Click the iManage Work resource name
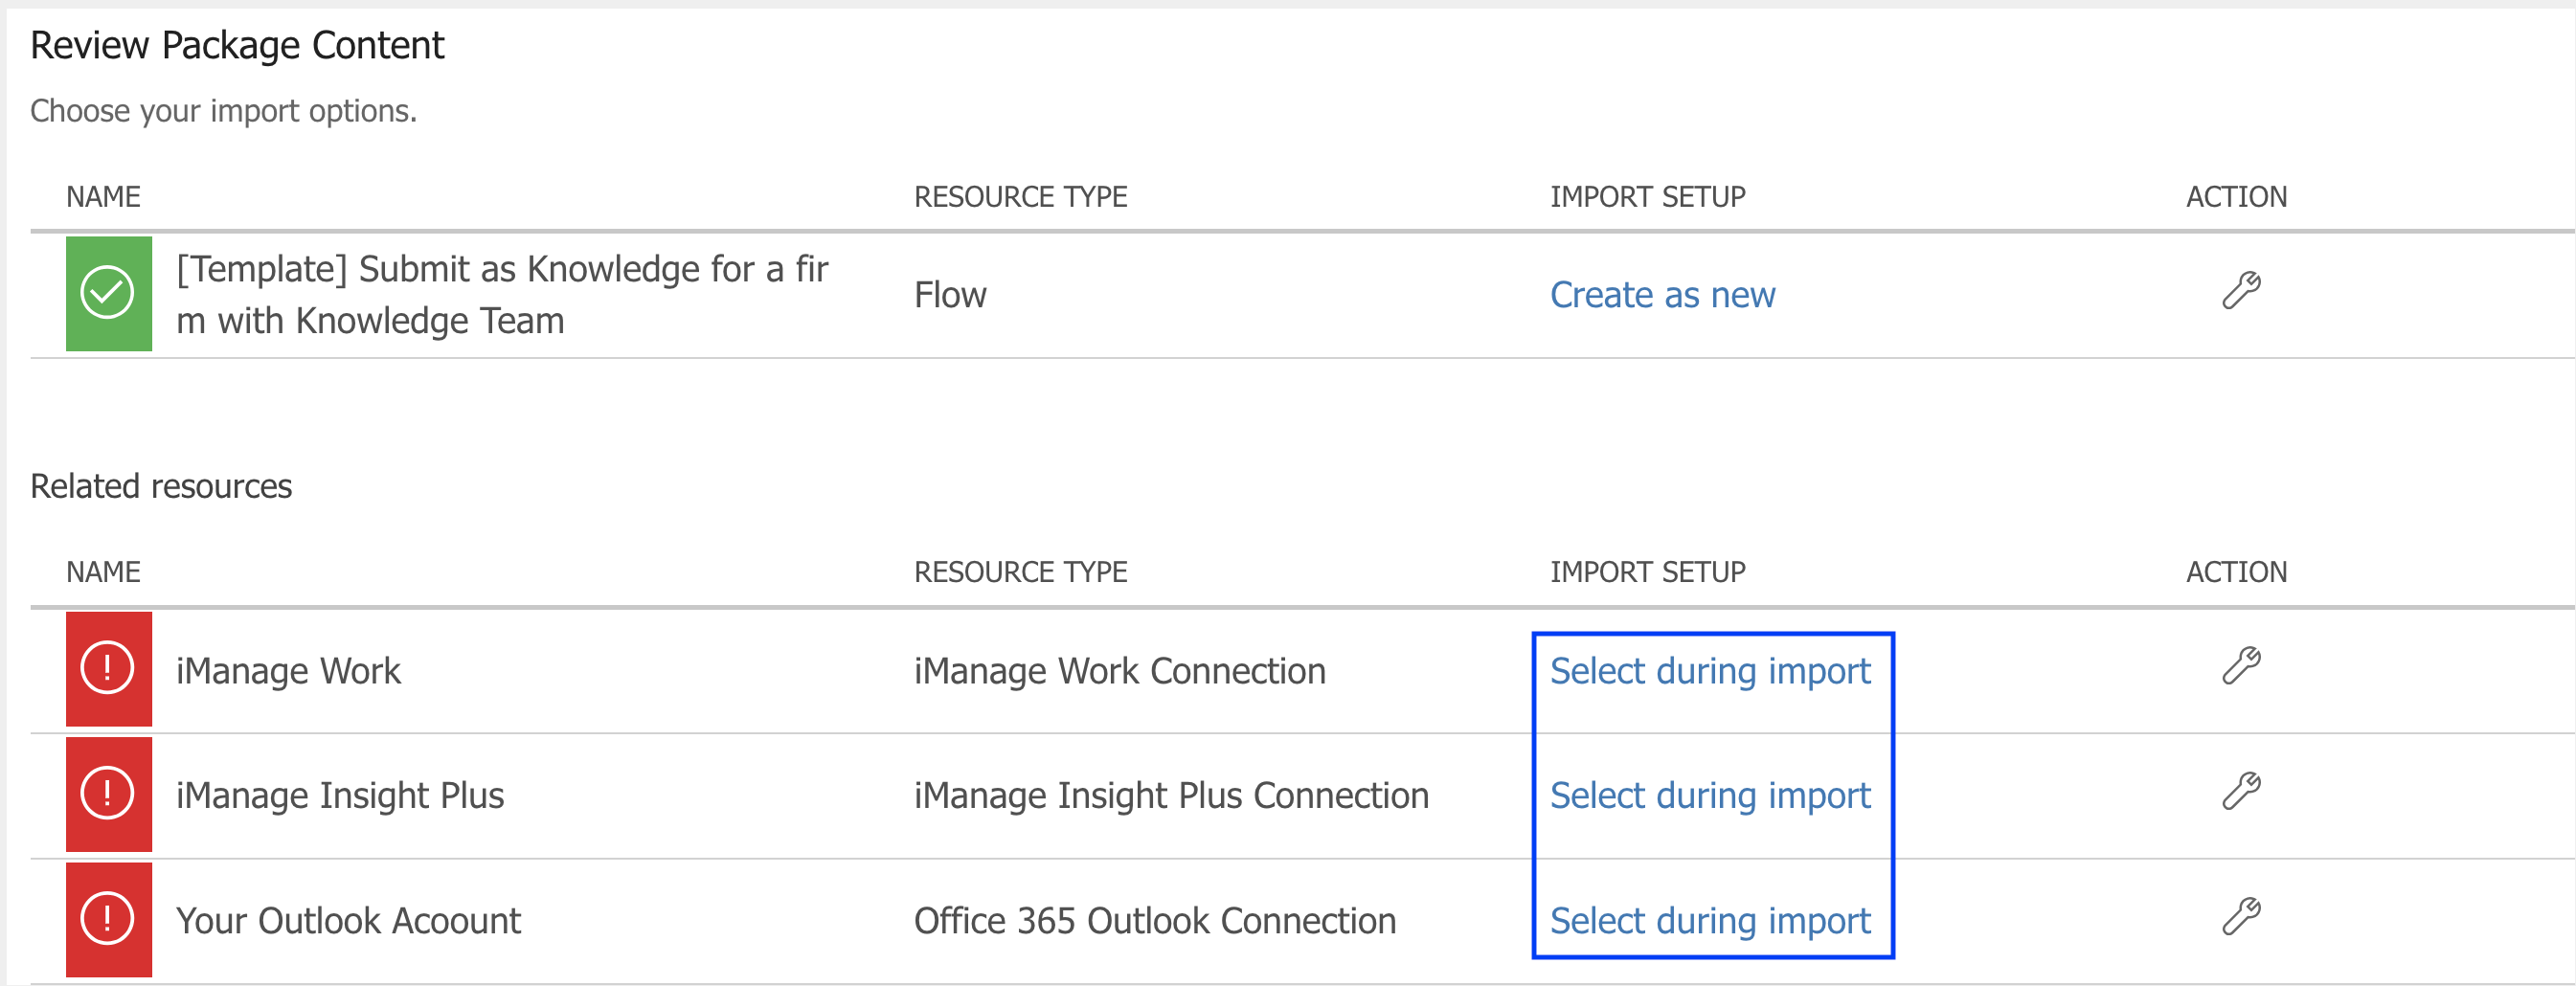 [288, 670]
